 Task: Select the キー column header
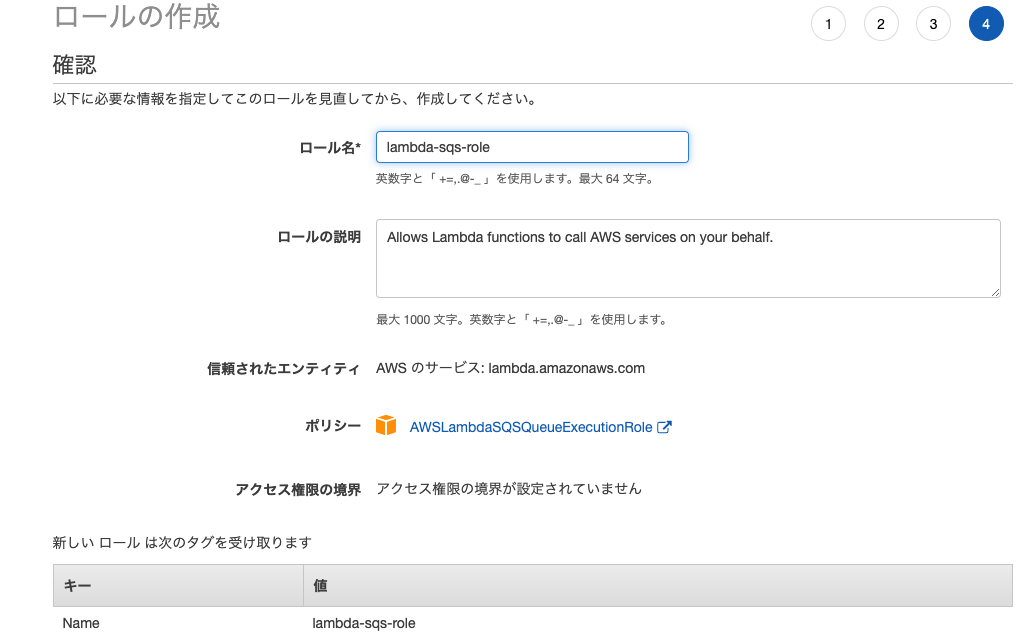[x=178, y=586]
